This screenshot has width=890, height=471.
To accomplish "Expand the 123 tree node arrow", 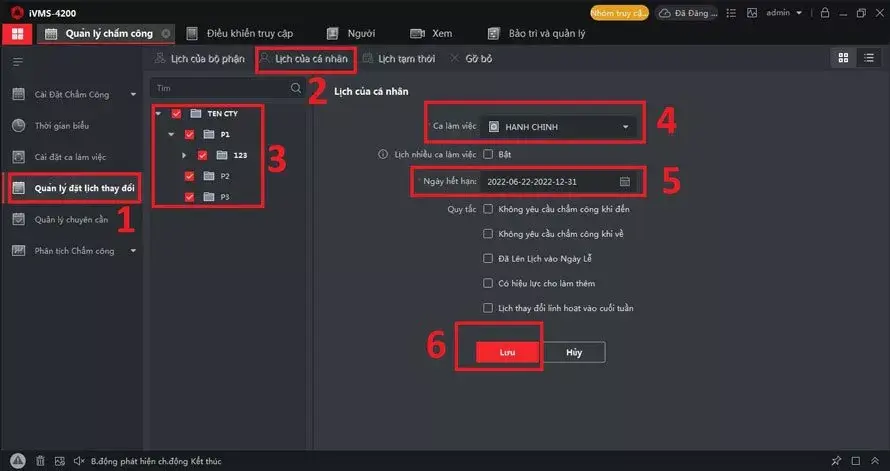I will click(x=184, y=155).
